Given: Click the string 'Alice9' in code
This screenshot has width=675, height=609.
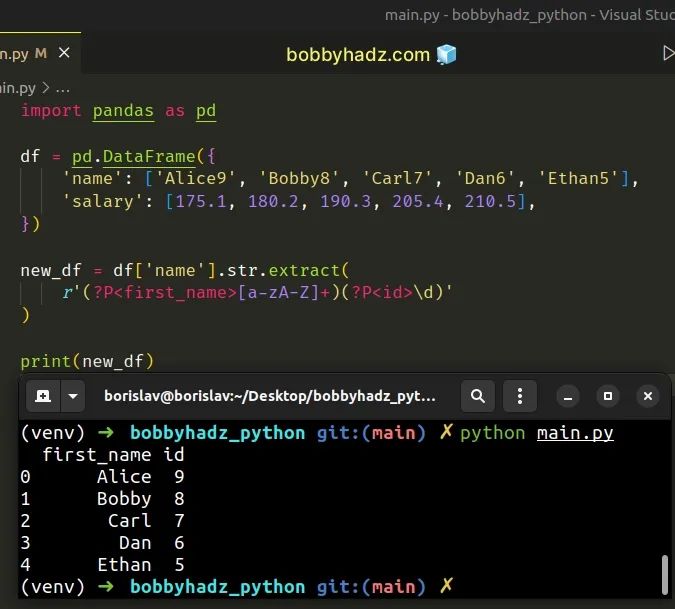Looking at the screenshot, I should (195, 178).
